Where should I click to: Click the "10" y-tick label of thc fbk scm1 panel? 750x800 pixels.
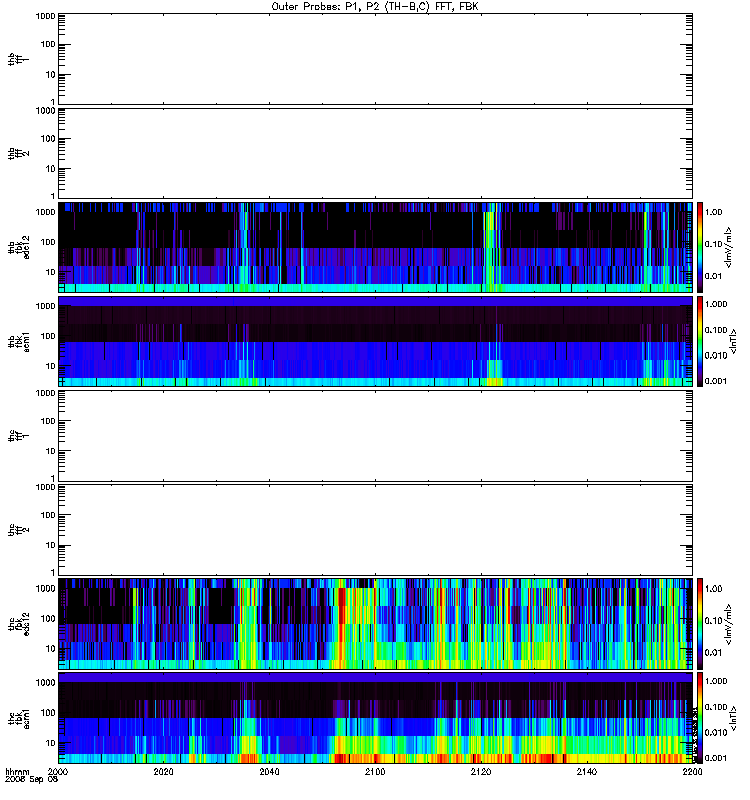(x=51, y=743)
